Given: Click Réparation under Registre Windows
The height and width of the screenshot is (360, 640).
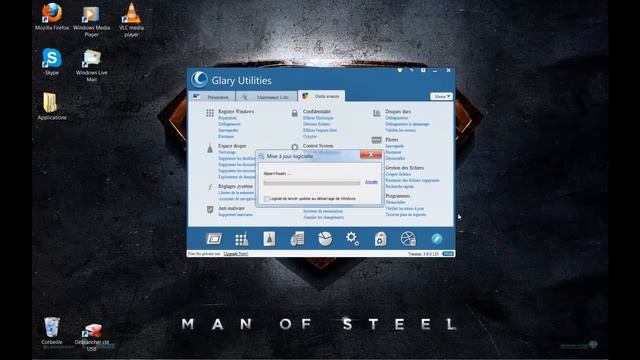Looking at the screenshot, I should [x=227, y=118].
